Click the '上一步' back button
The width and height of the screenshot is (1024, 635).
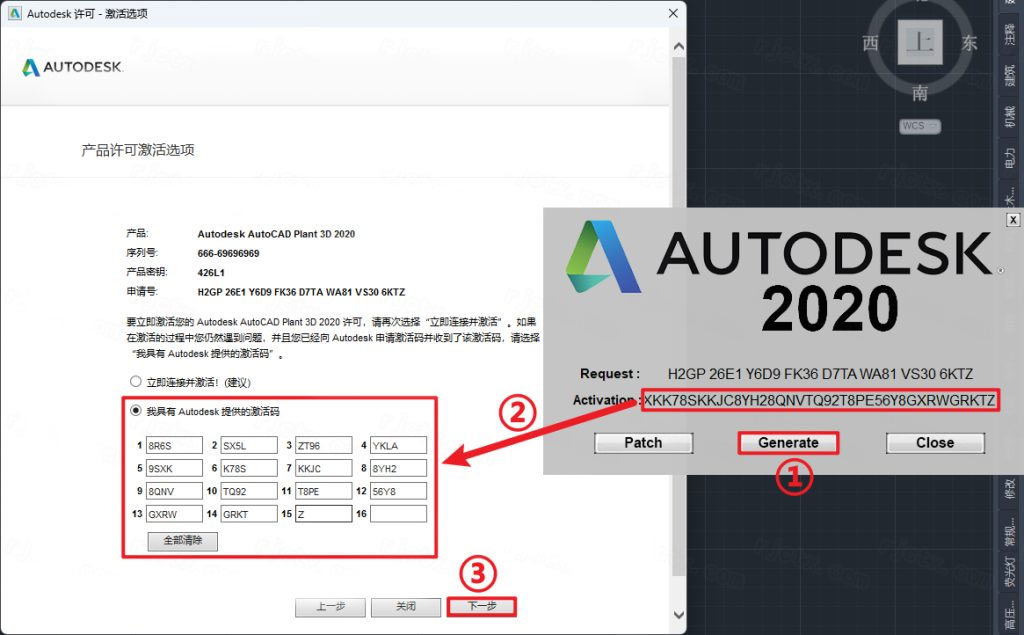[x=330, y=607]
